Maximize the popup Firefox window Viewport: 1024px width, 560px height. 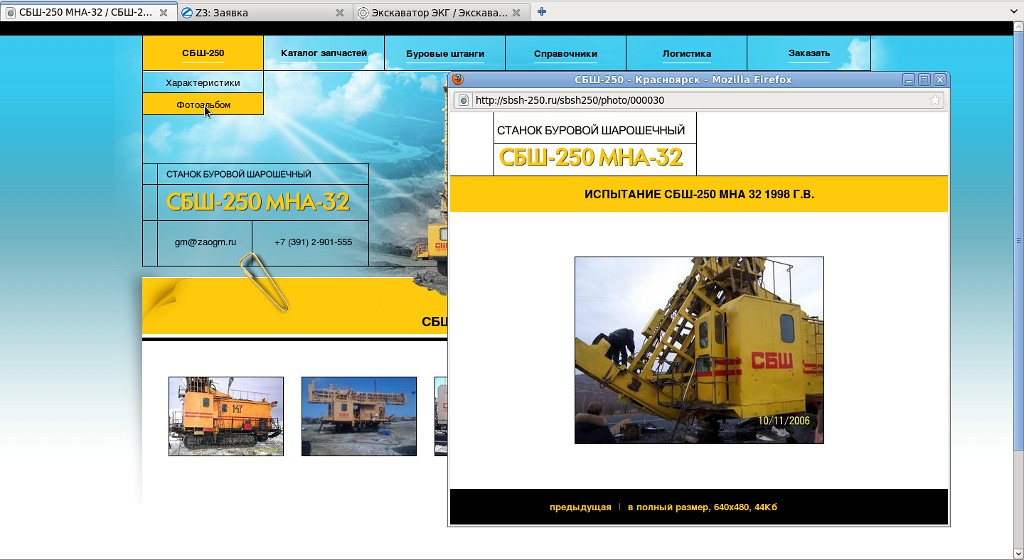click(x=924, y=79)
